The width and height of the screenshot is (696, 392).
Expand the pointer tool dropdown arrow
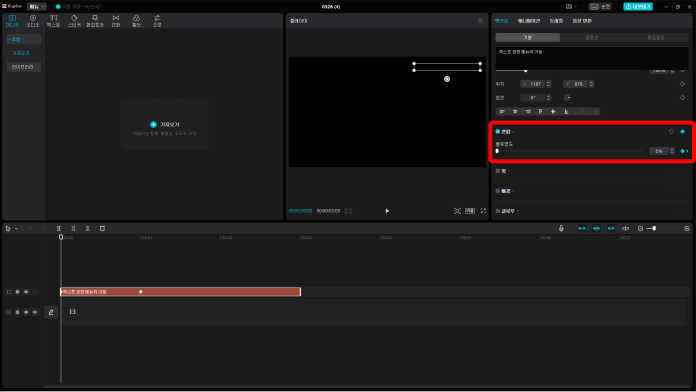[x=16, y=229]
